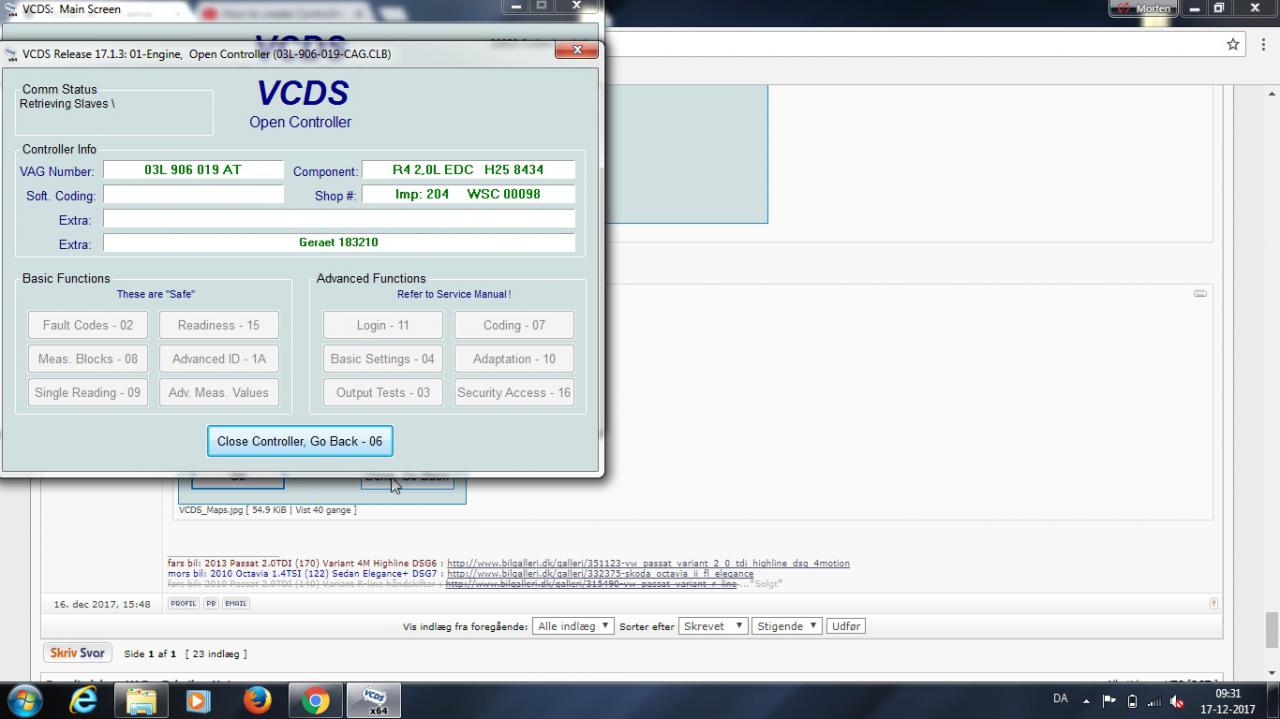1280x719 pixels.
Task: Click the Morten Chrome profile button
Action: pyautogui.click(x=1142, y=8)
